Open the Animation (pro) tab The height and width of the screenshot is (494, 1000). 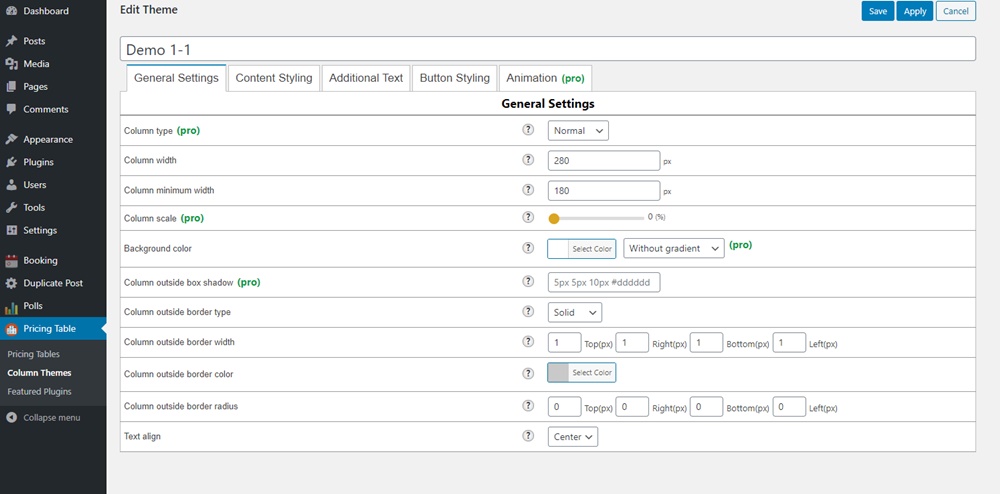coord(545,78)
